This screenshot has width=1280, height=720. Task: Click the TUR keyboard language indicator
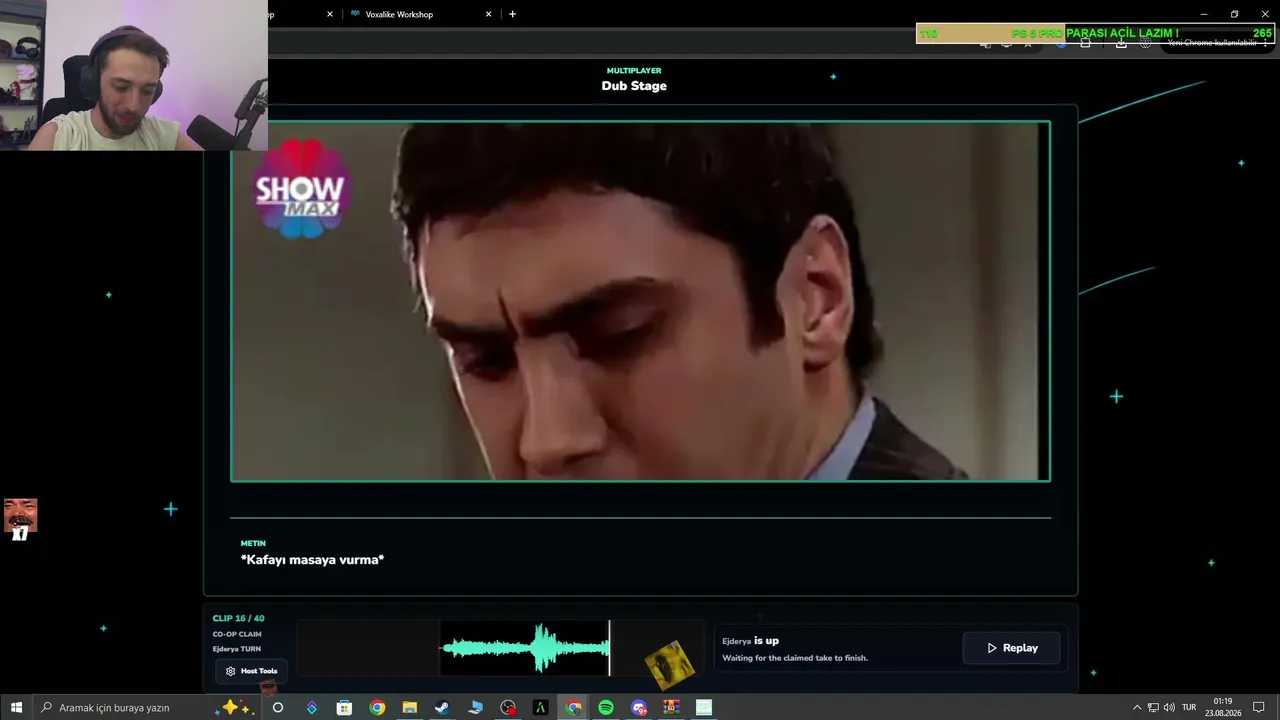1189,707
